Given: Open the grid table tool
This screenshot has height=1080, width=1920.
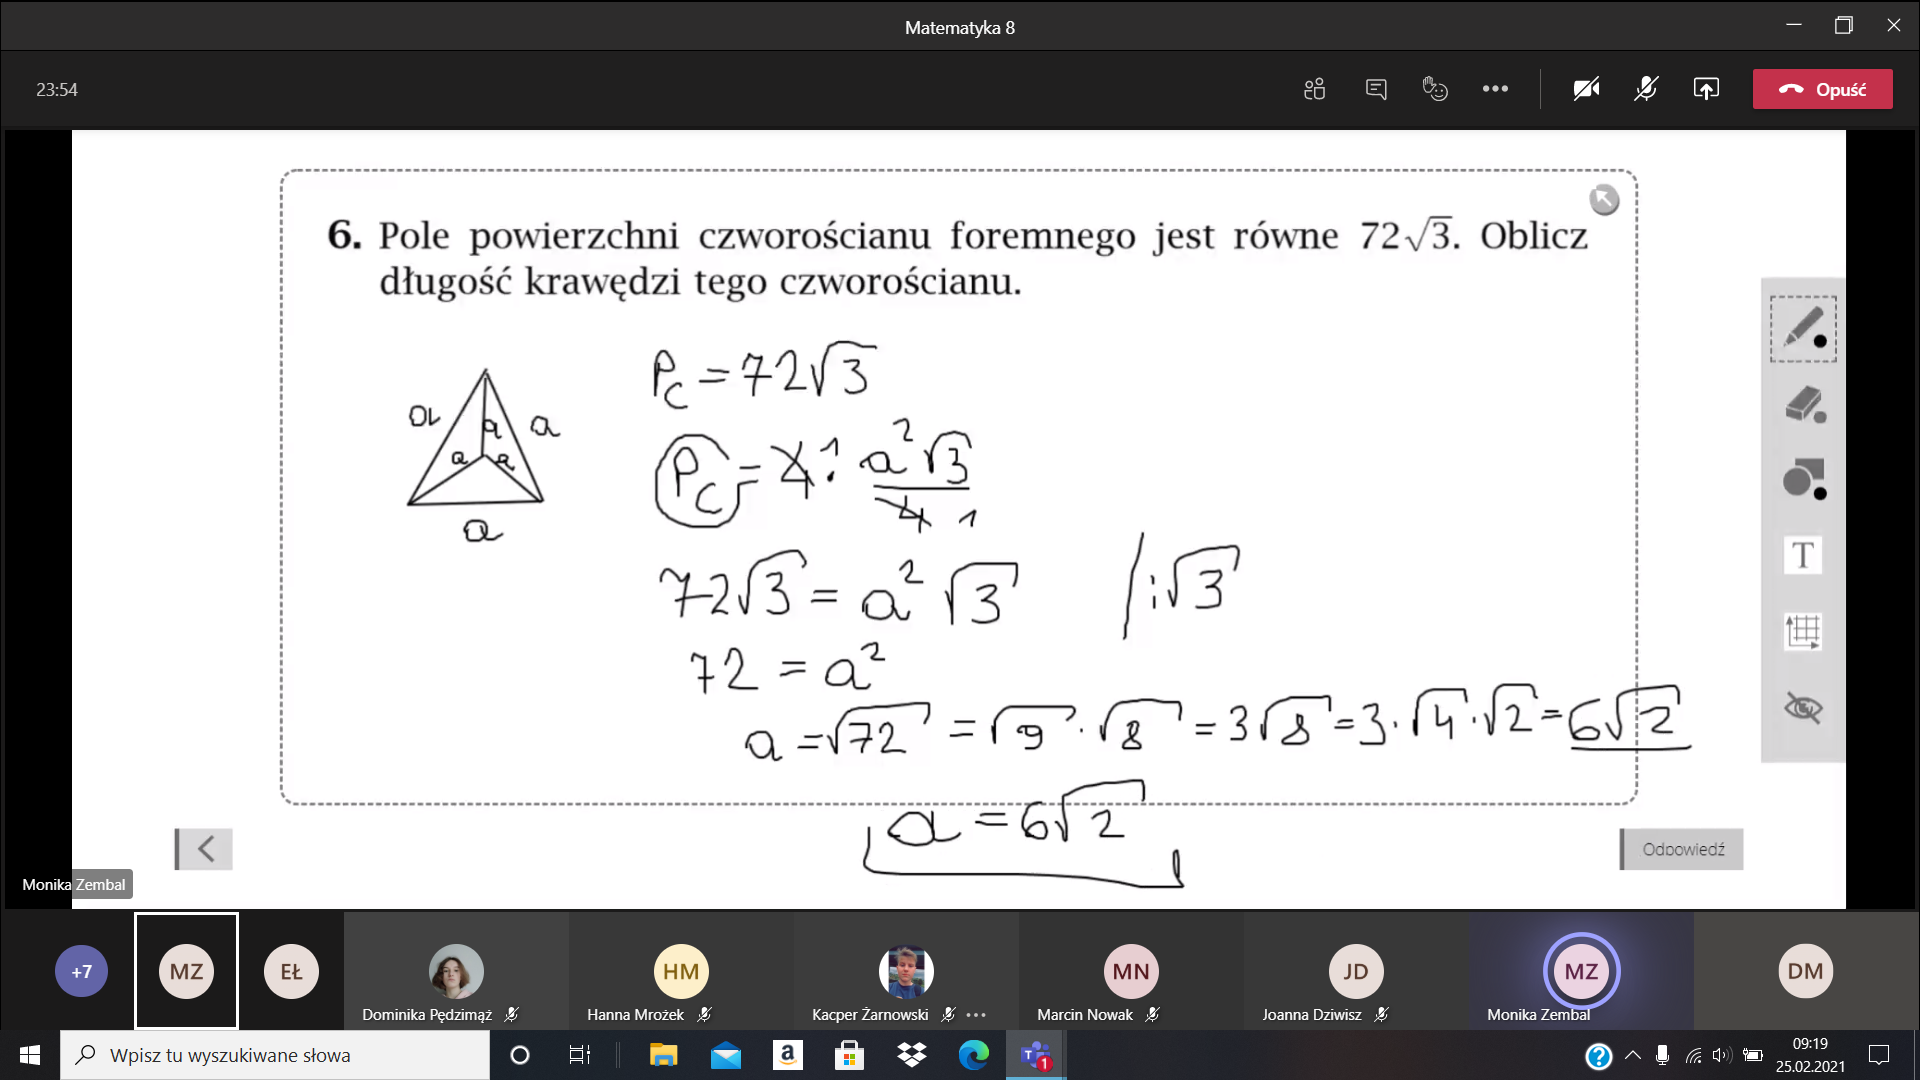Looking at the screenshot, I should tap(1803, 631).
